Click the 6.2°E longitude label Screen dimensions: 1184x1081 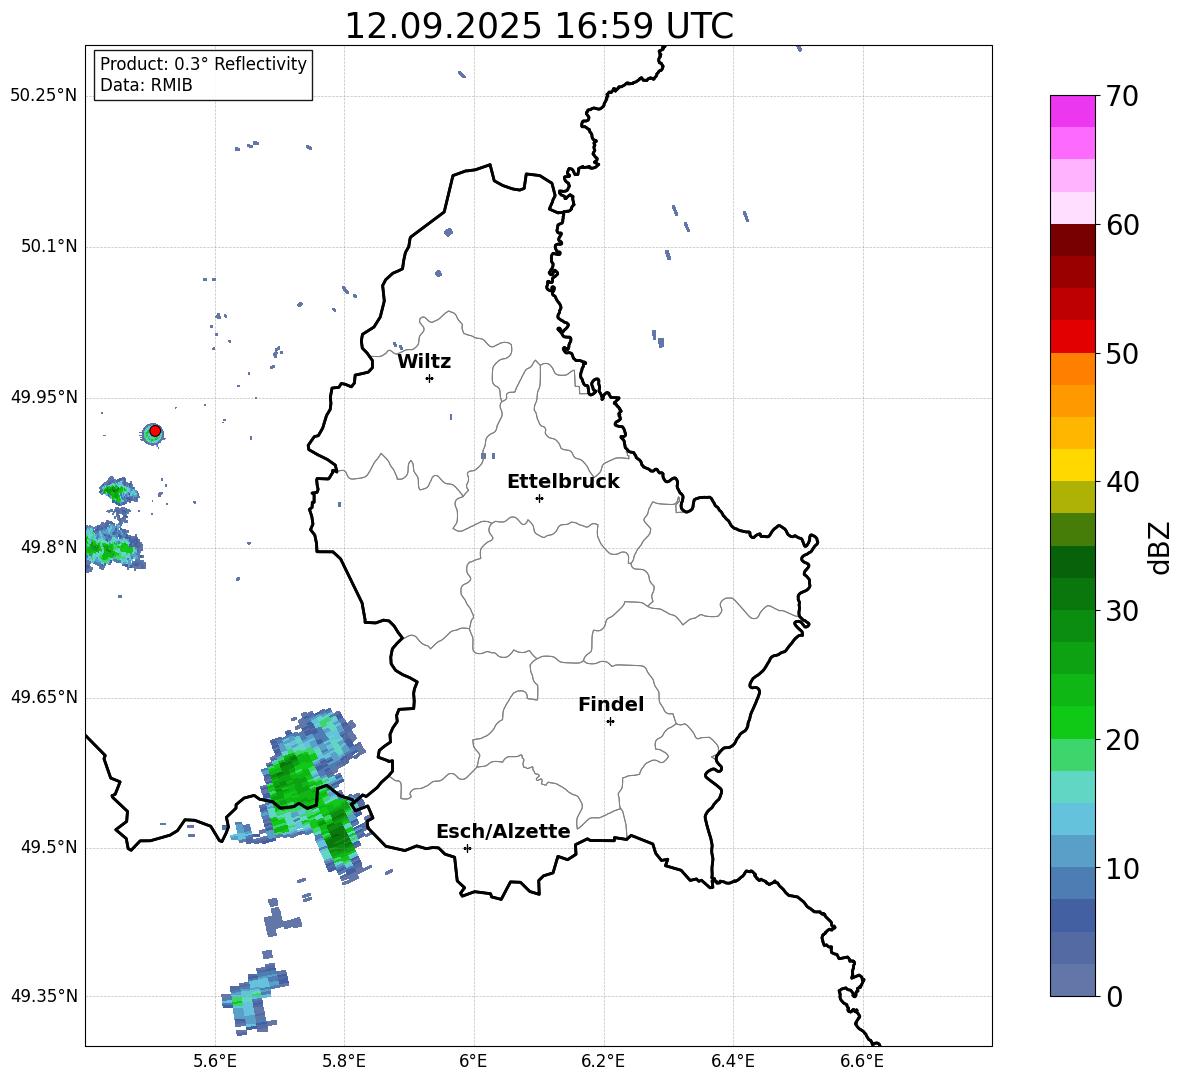pyautogui.click(x=603, y=1061)
